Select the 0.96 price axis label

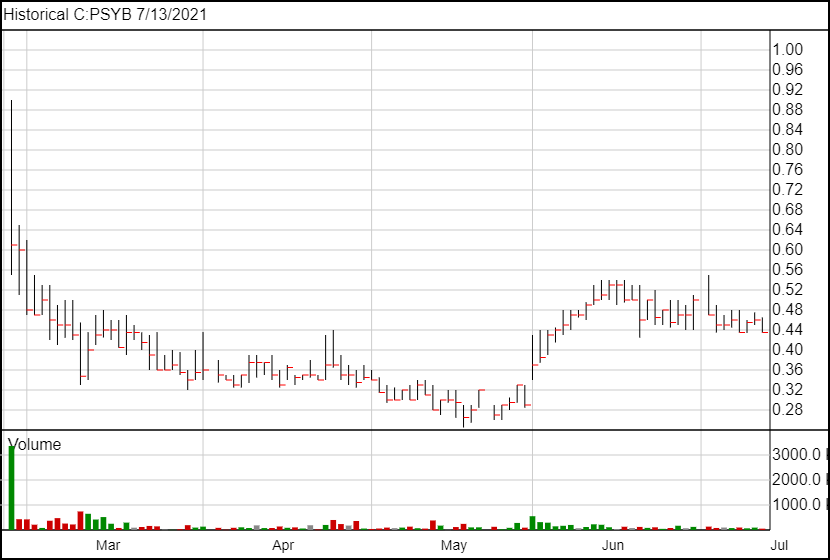[x=788, y=70]
